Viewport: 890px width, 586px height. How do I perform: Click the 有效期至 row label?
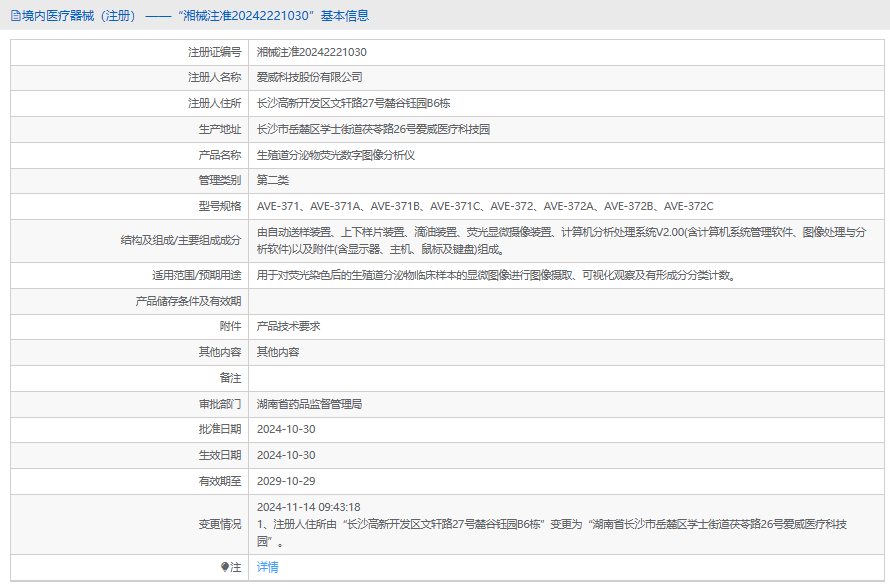220,481
